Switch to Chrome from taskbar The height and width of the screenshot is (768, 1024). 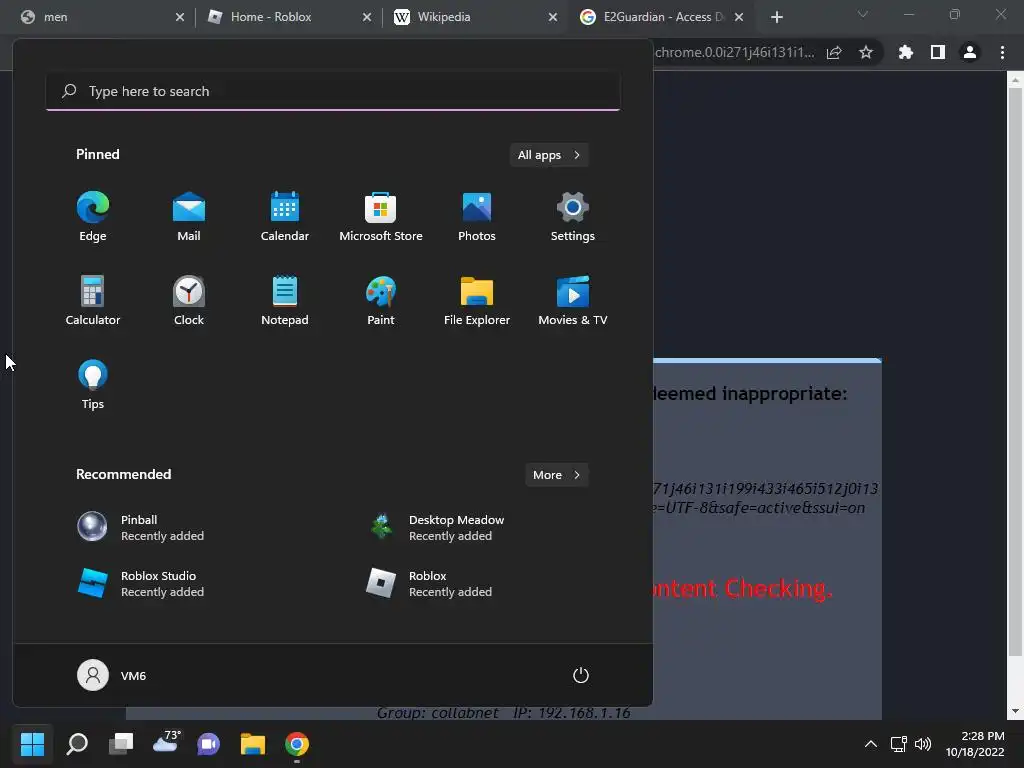(296, 743)
